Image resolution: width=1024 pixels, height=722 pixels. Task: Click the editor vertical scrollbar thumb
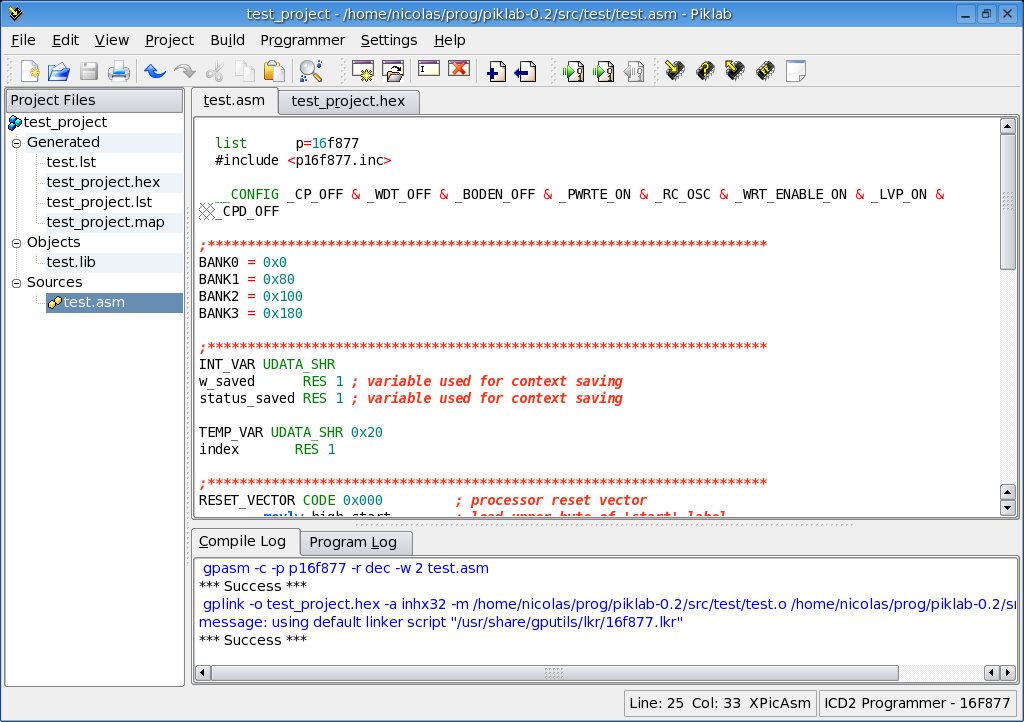point(1008,202)
